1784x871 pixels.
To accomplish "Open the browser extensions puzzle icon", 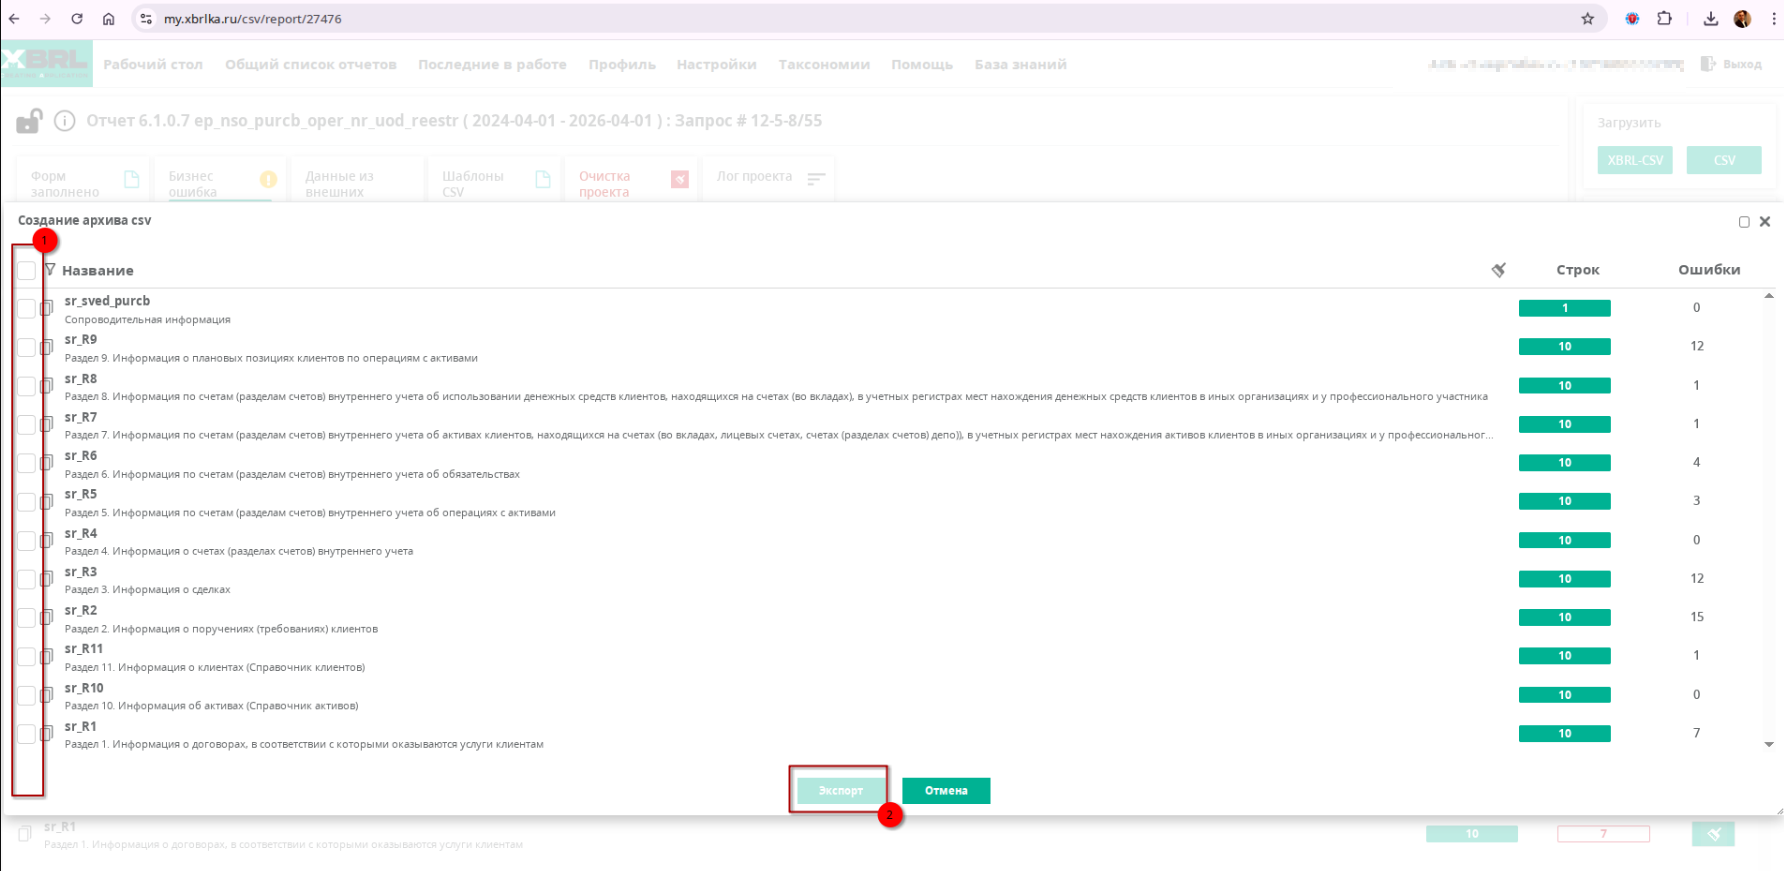I will [1664, 19].
